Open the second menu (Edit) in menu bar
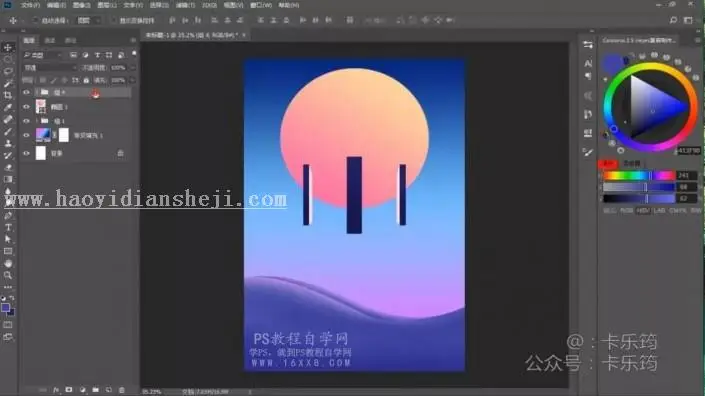 [56, 5]
